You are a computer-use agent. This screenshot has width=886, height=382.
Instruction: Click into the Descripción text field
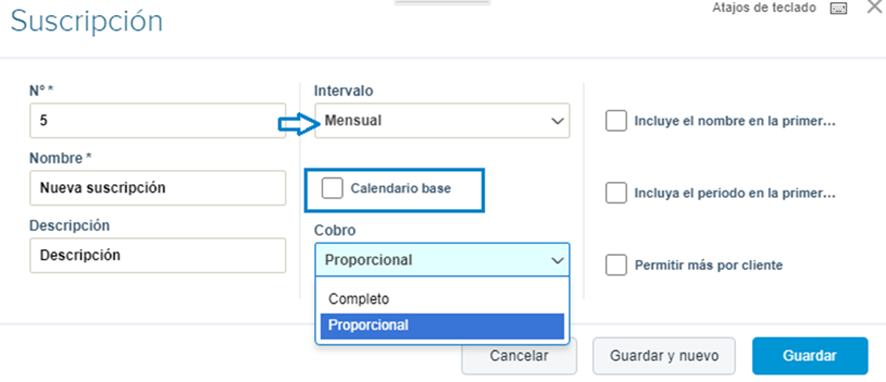click(158, 255)
